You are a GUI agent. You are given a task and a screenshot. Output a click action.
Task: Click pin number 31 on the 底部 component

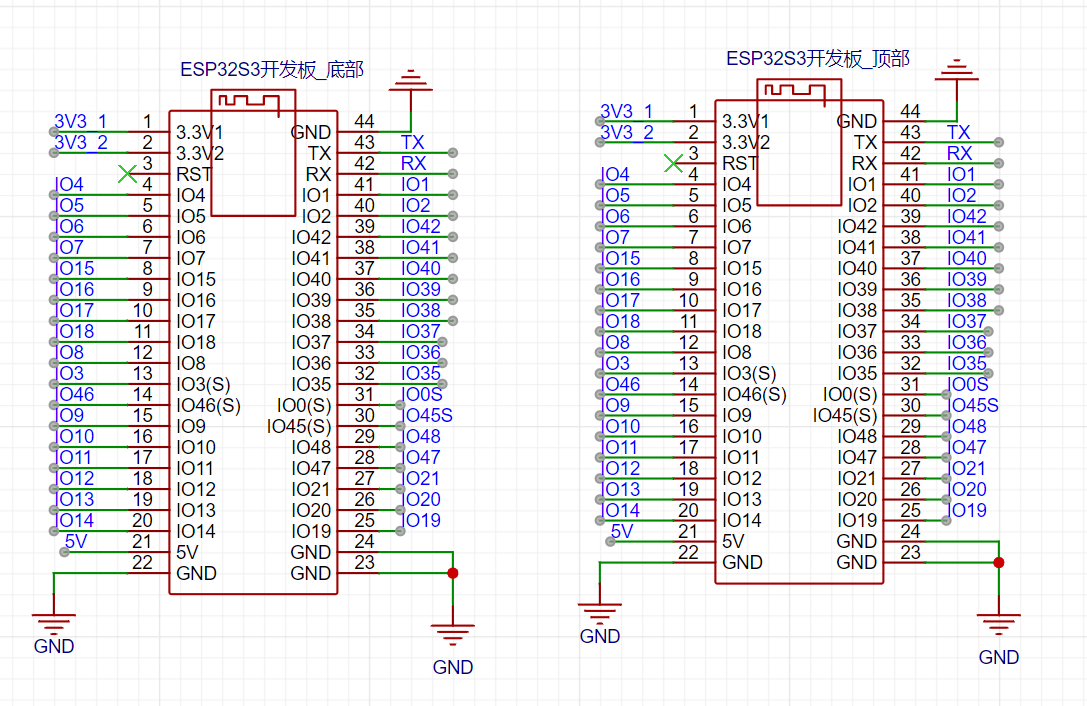[x=364, y=395]
